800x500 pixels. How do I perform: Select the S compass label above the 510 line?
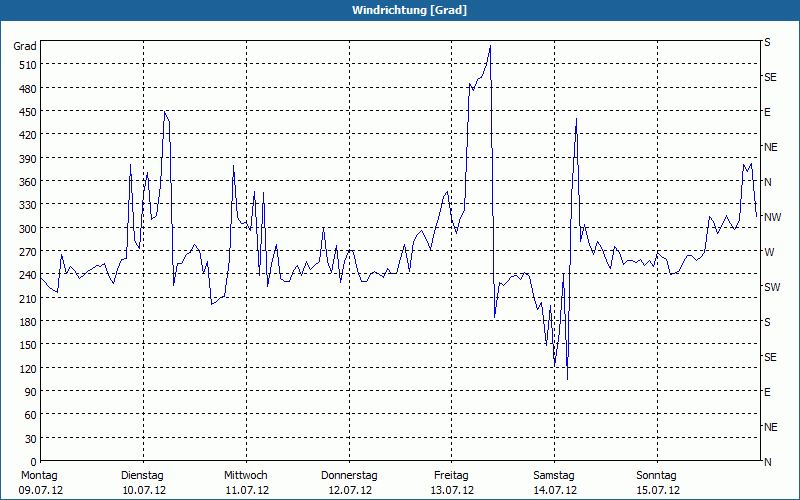(767, 42)
